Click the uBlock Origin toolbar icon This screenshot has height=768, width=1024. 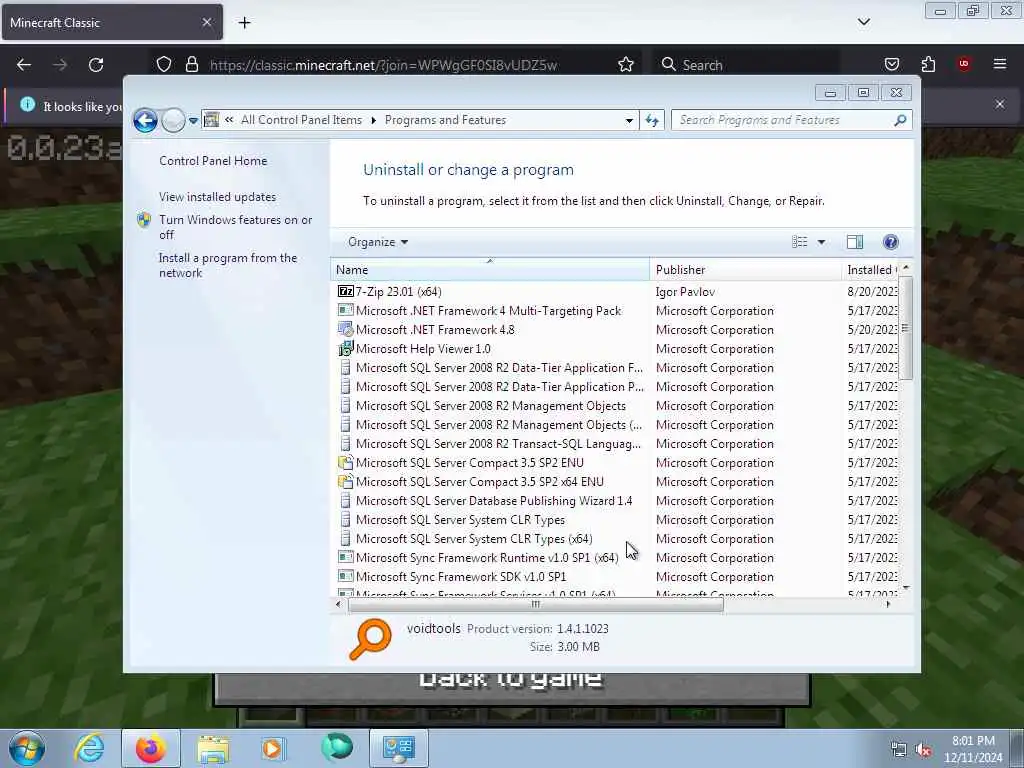click(963, 64)
